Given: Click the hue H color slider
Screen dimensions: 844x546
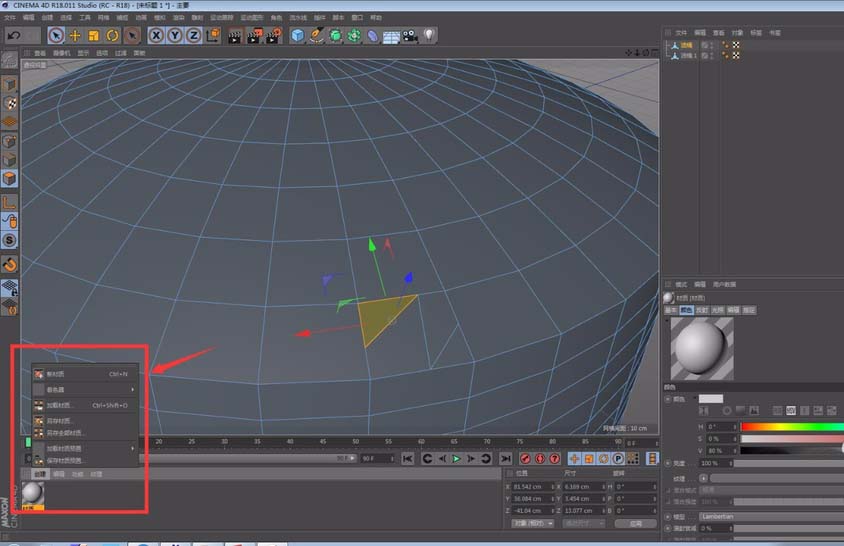Looking at the screenshot, I should (x=790, y=427).
